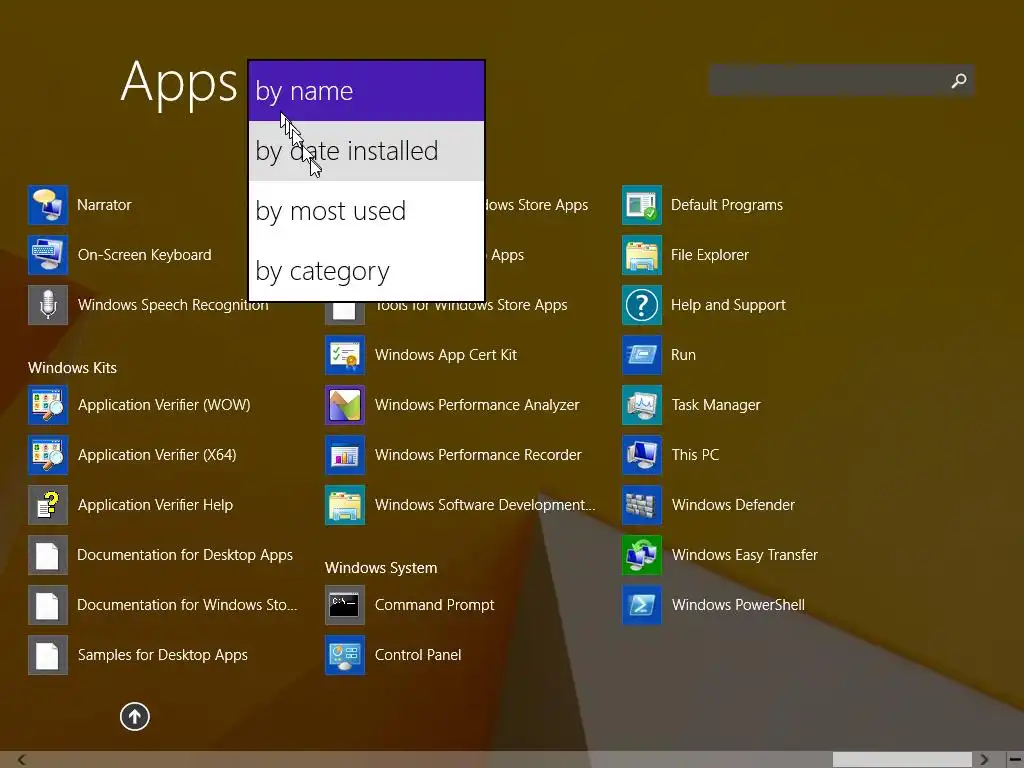Click the 'Windows Defender' label
The width and height of the screenshot is (1024, 768).
coord(733,505)
